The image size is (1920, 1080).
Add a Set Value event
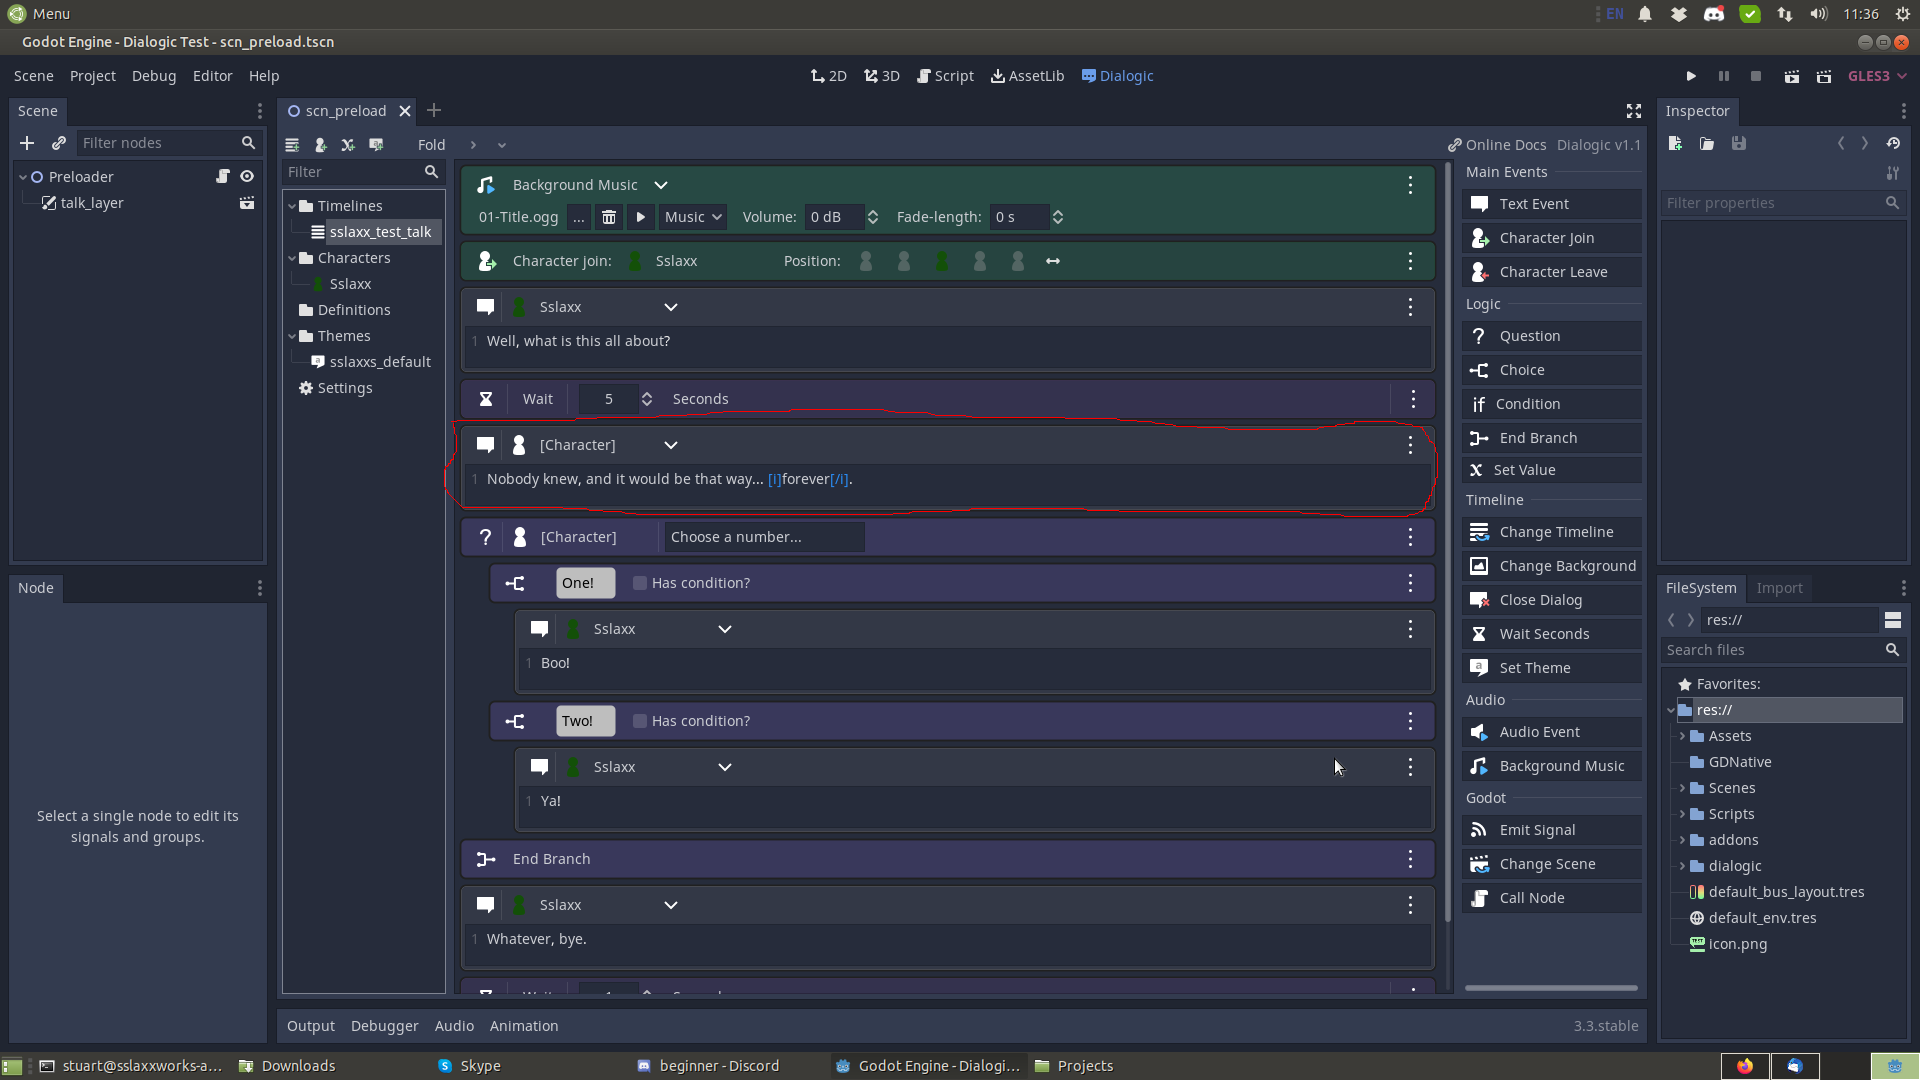pyautogui.click(x=1551, y=470)
